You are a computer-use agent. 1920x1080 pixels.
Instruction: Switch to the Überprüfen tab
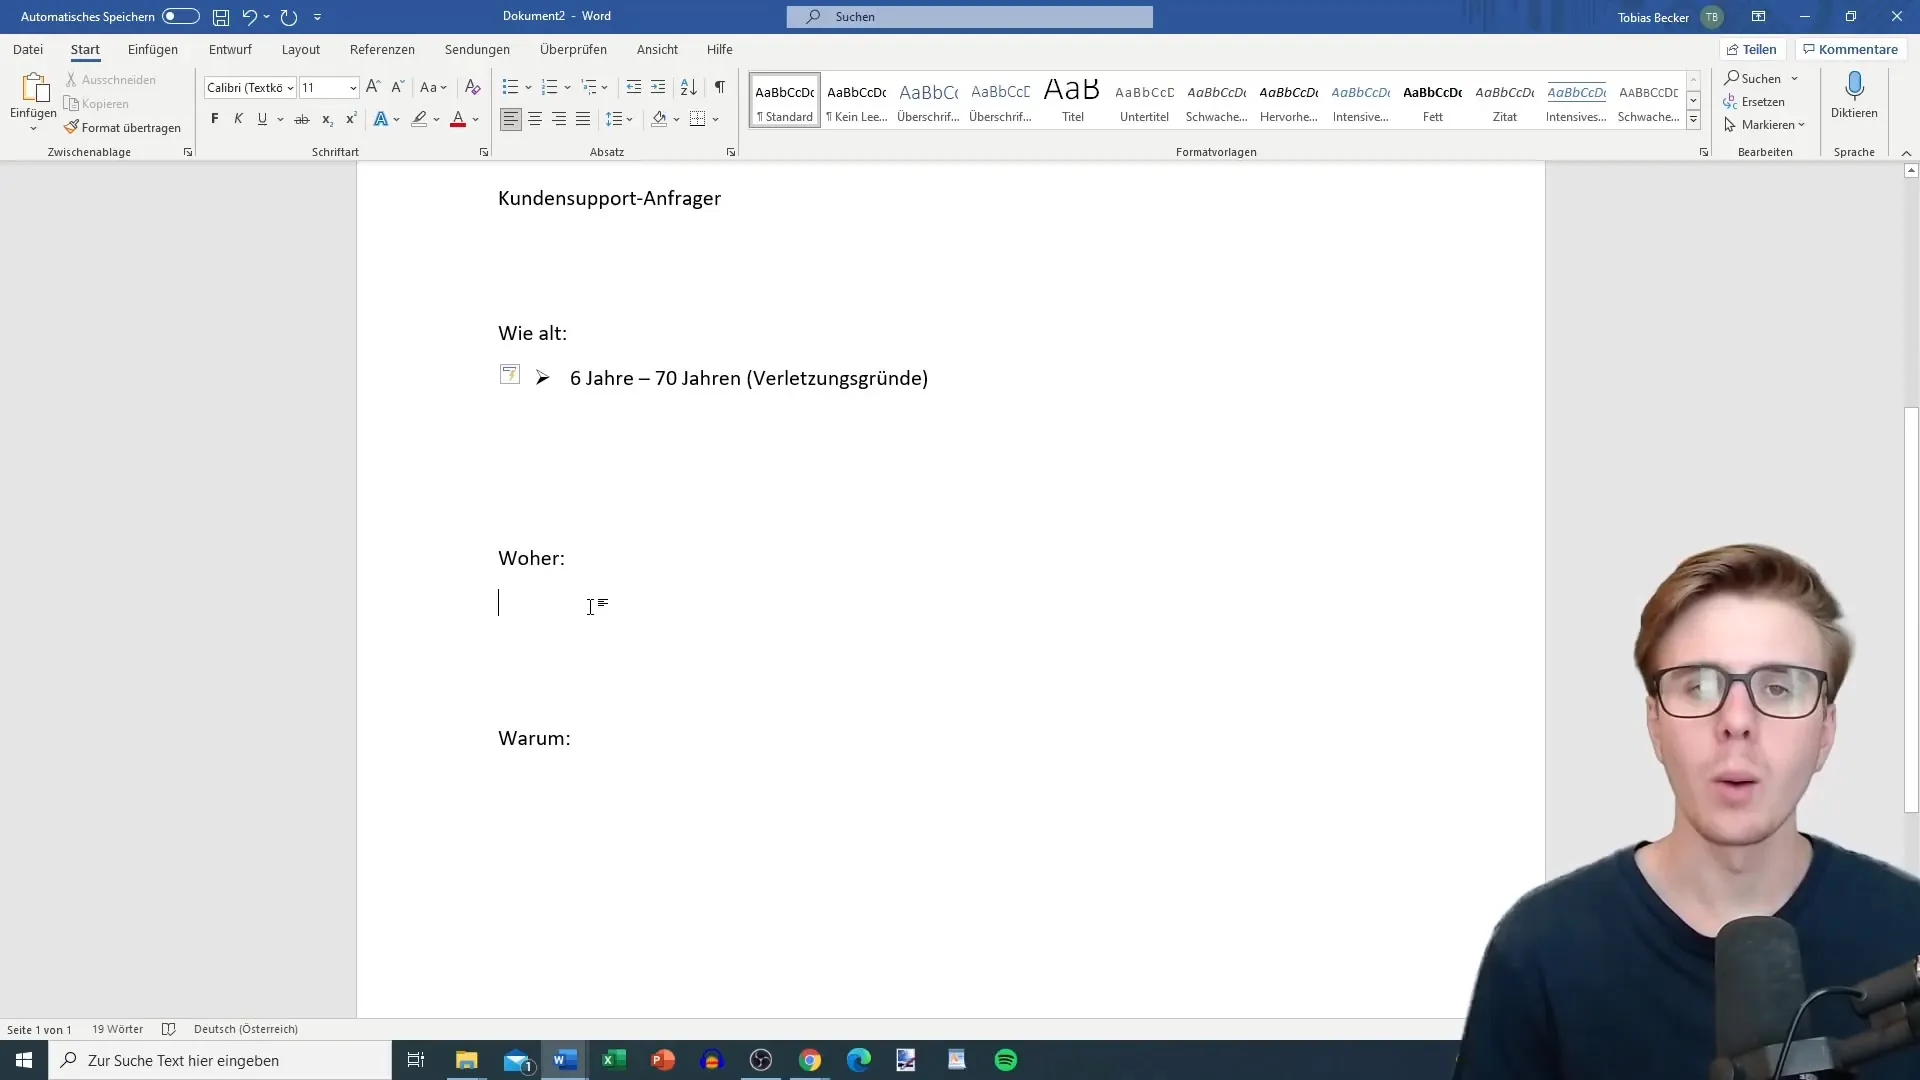pos(573,49)
